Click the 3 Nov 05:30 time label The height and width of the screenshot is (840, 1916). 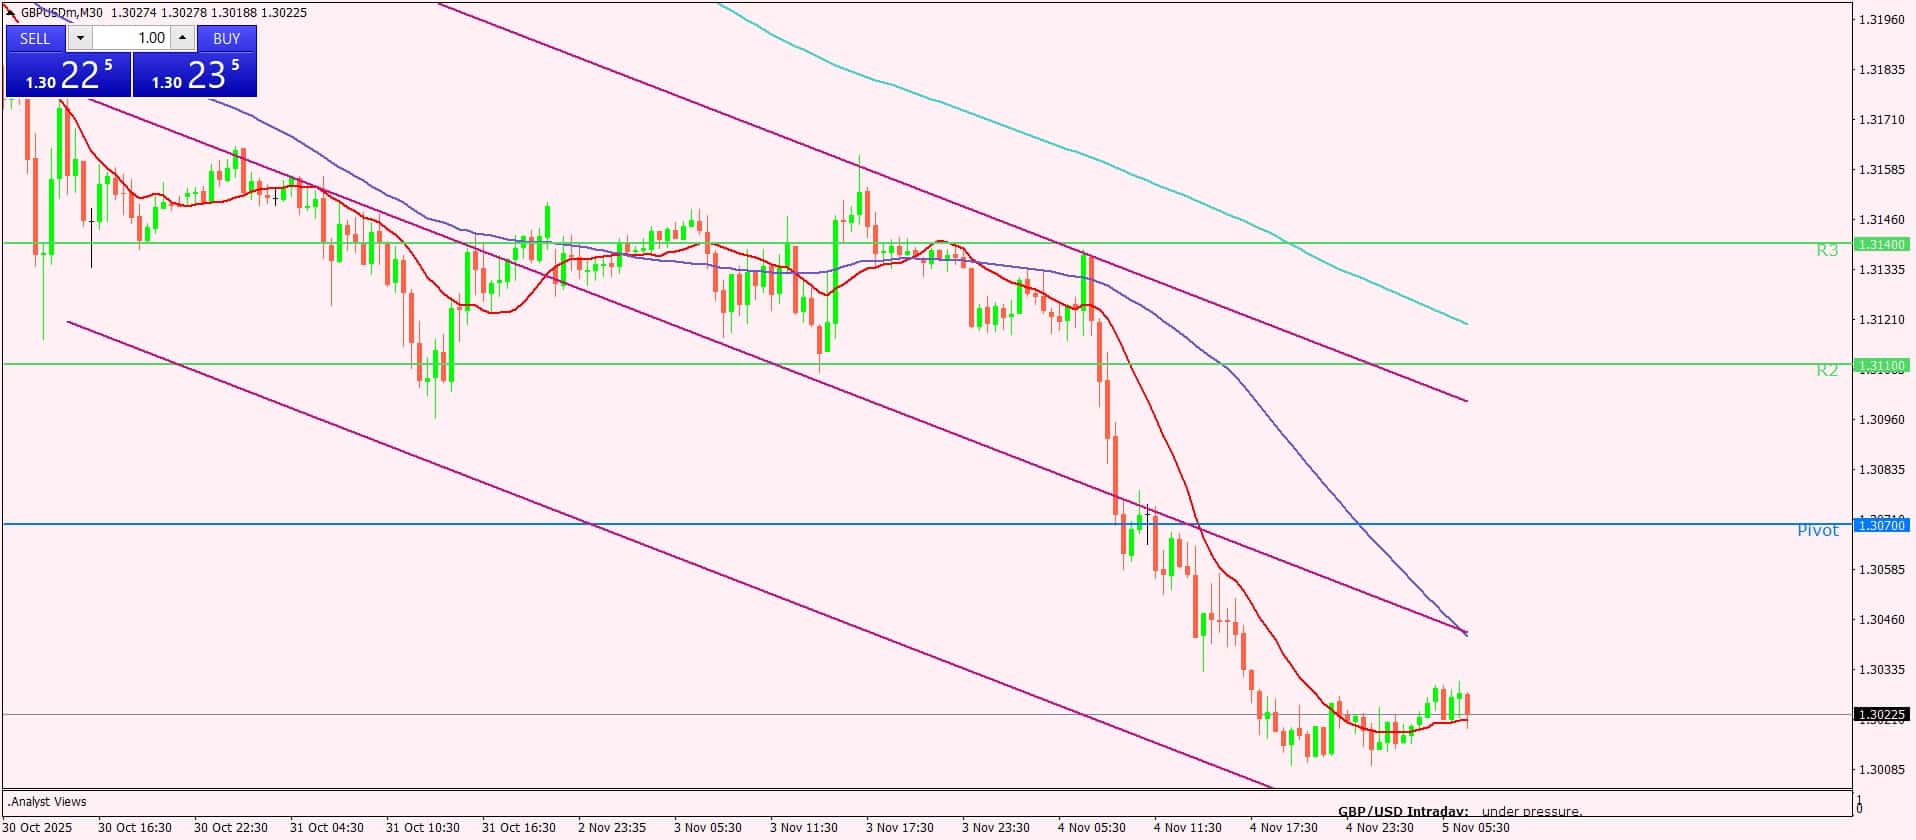tap(708, 827)
